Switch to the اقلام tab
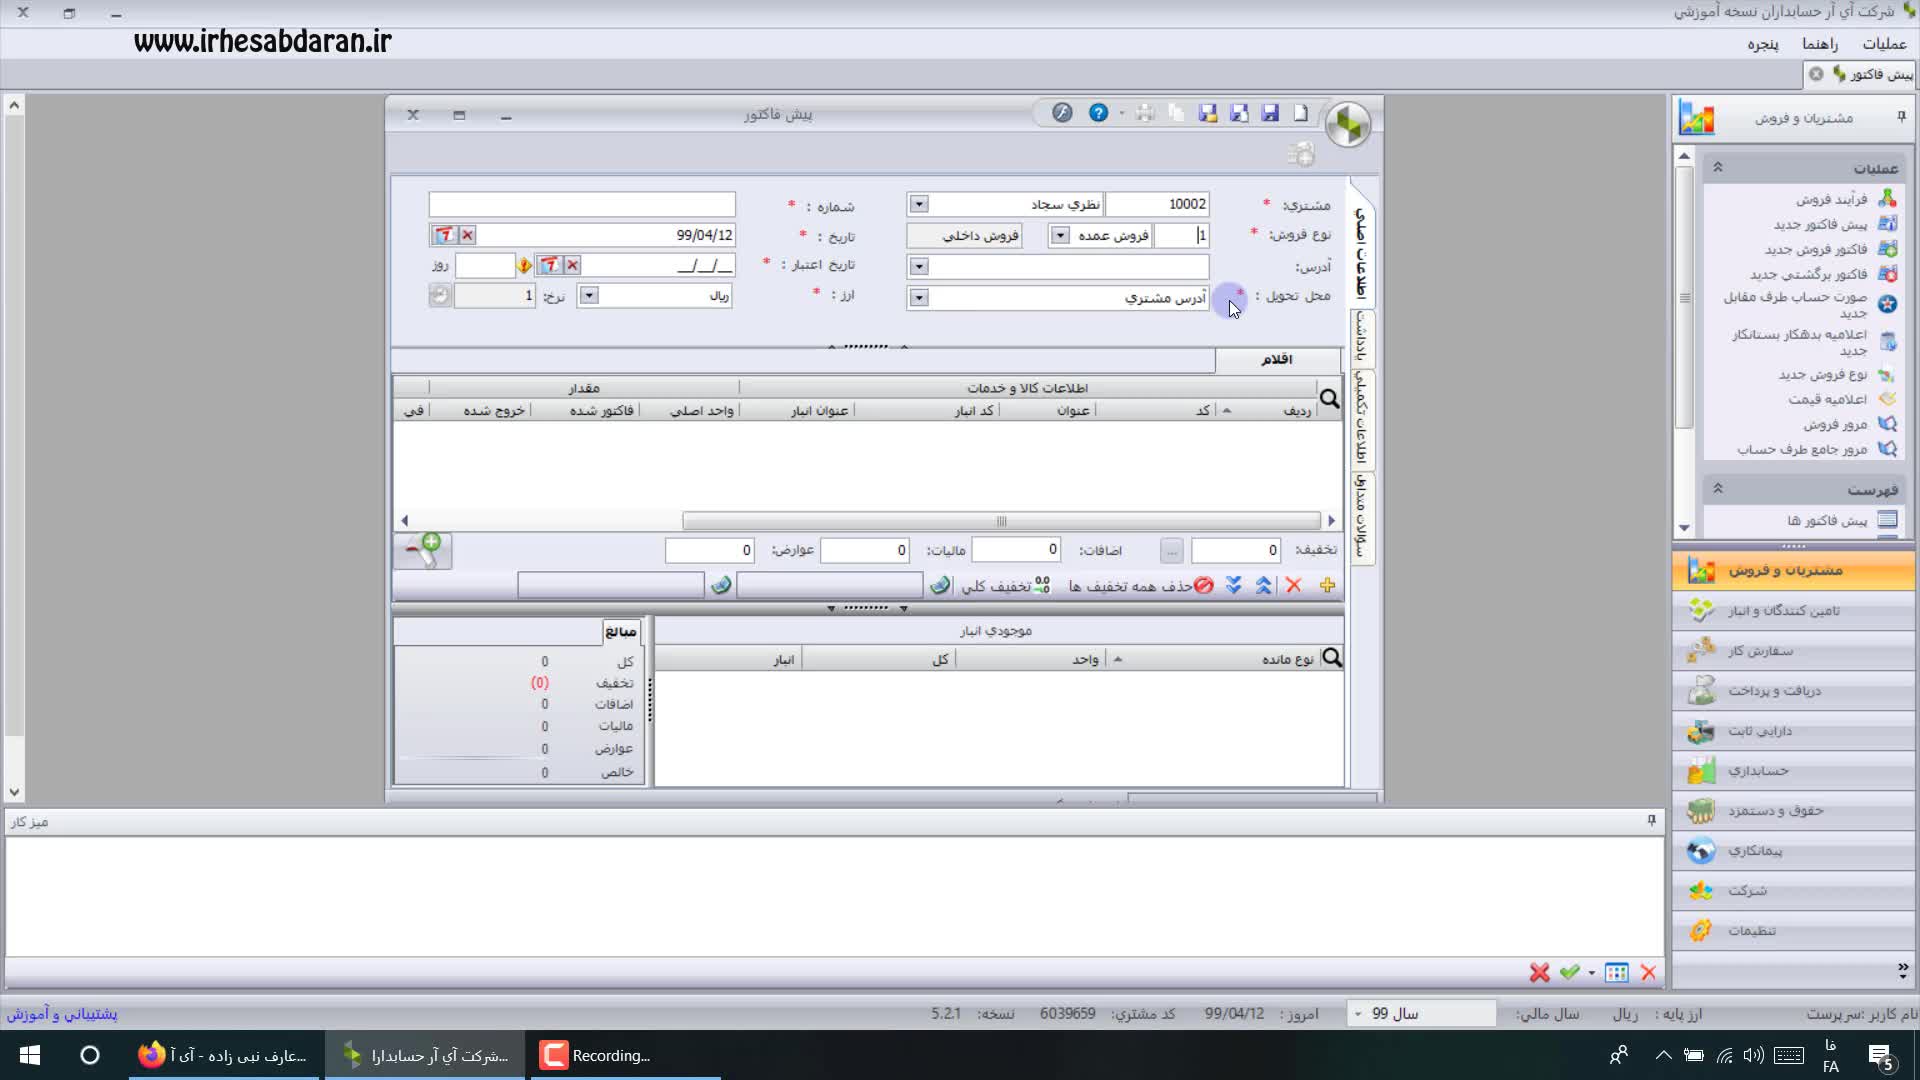1920x1080 pixels. tap(1276, 359)
